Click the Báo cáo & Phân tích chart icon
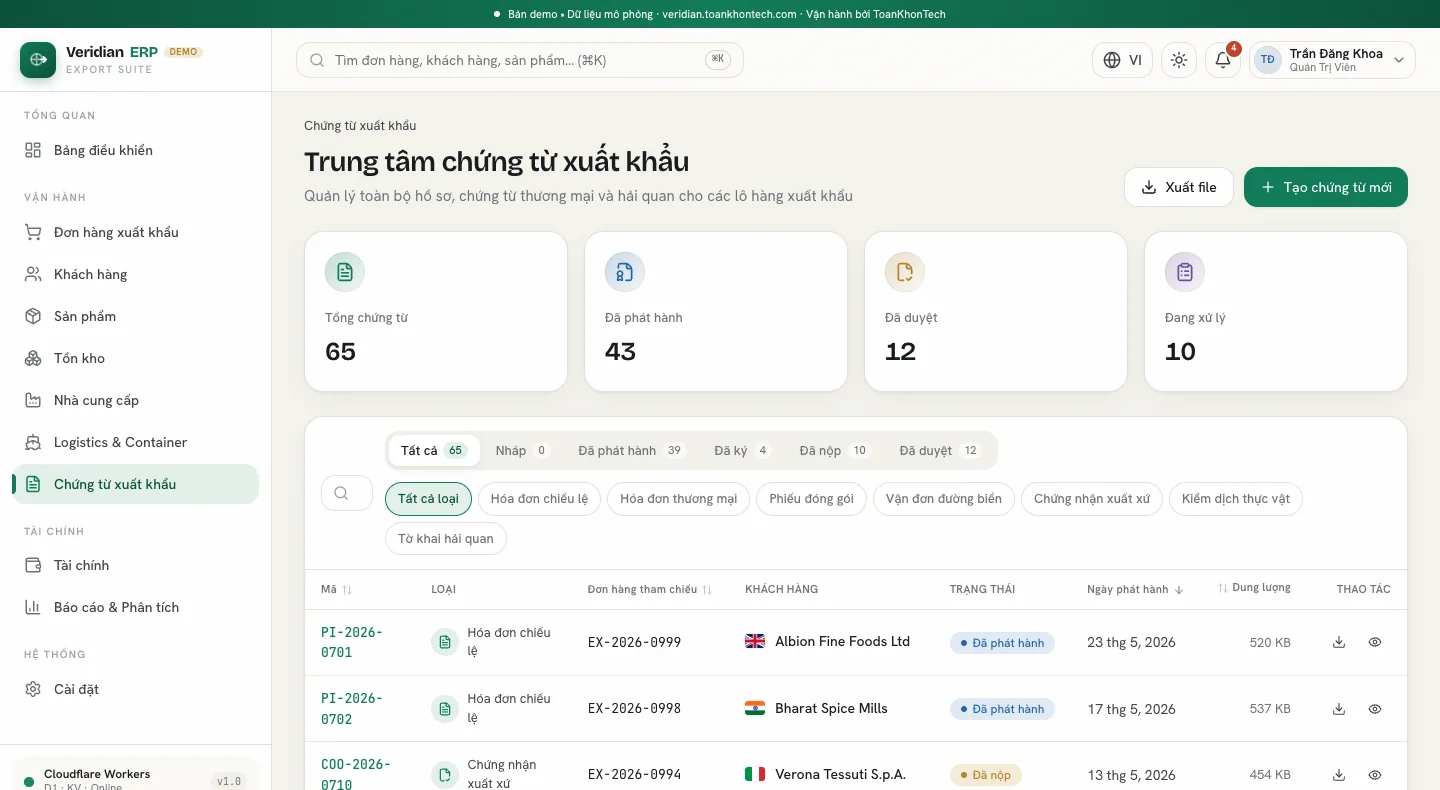The image size is (1440, 790). pyautogui.click(x=33, y=607)
